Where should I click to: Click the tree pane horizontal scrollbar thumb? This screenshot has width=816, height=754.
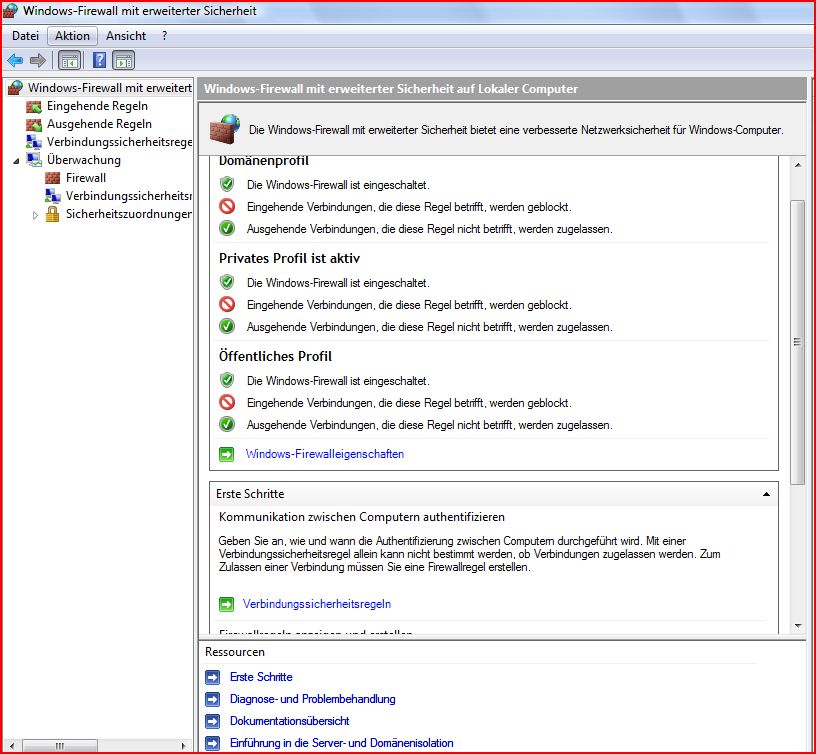[60, 746]
